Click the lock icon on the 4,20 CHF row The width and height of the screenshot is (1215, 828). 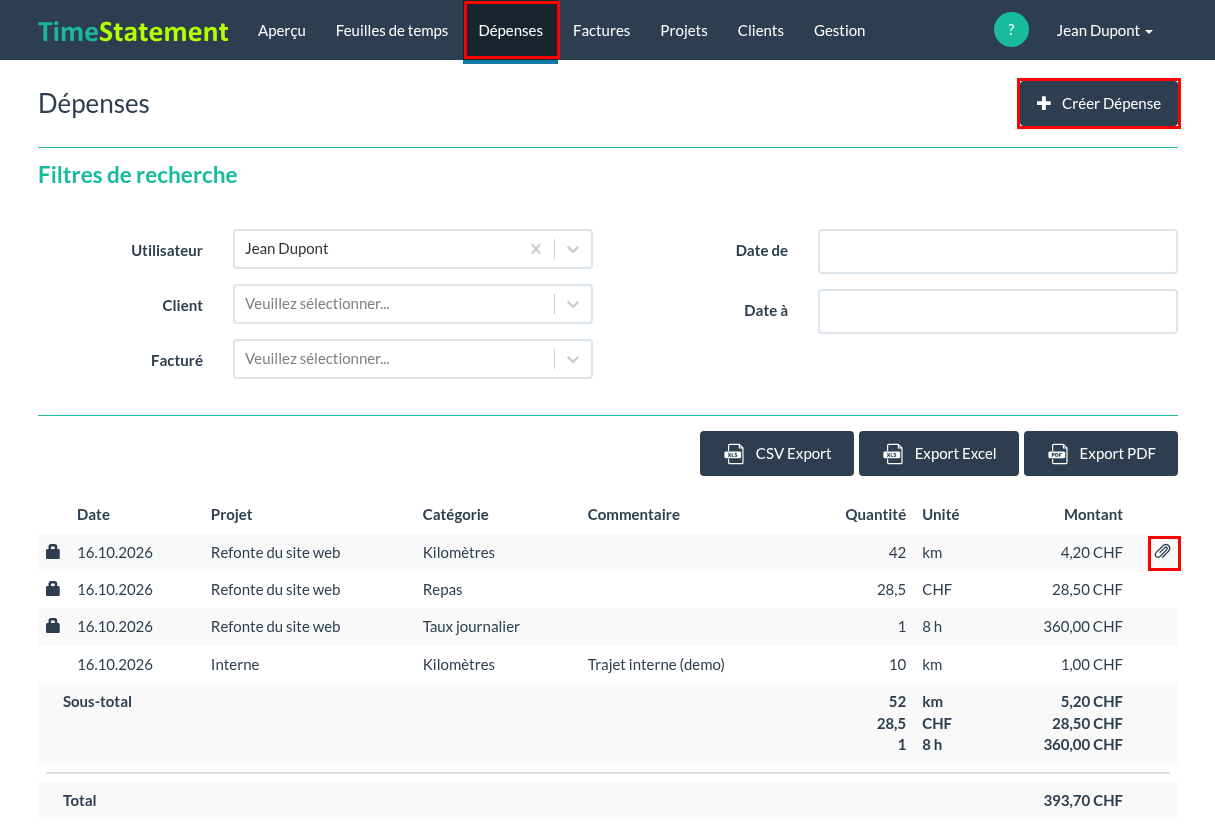pos(53,552)
